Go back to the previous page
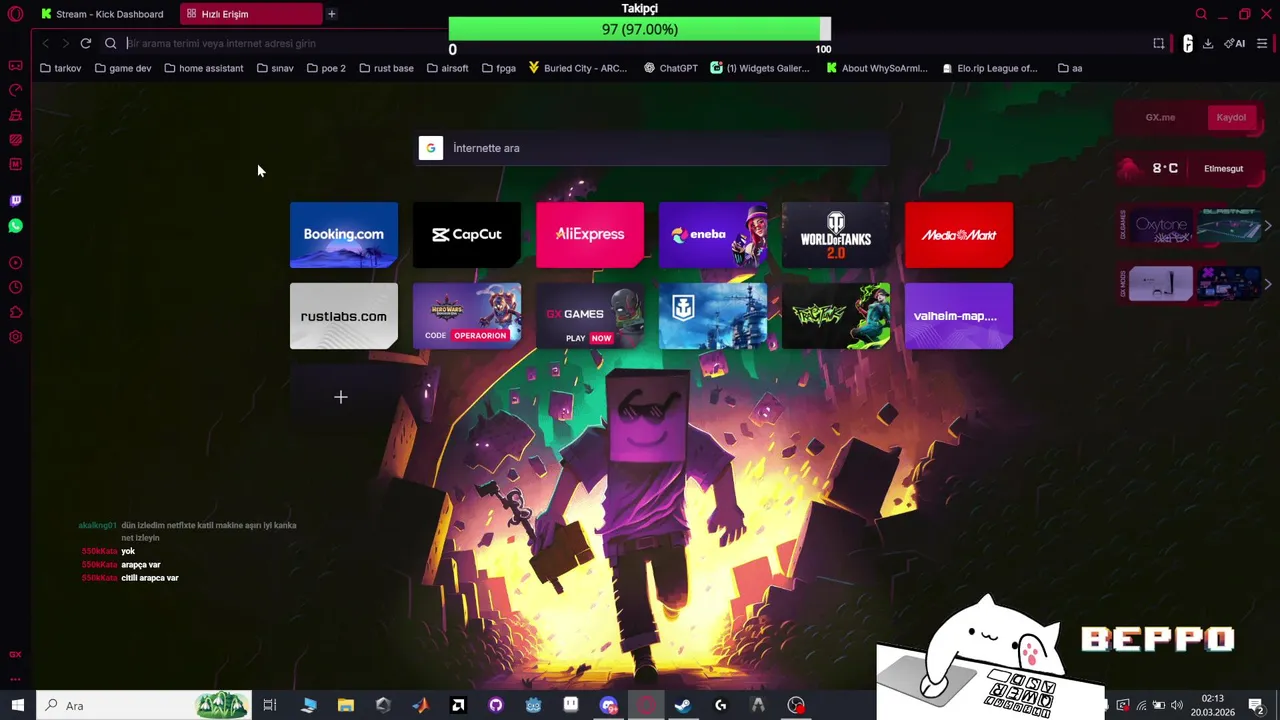The image size is (1280, 720). [x=45, y=43]
